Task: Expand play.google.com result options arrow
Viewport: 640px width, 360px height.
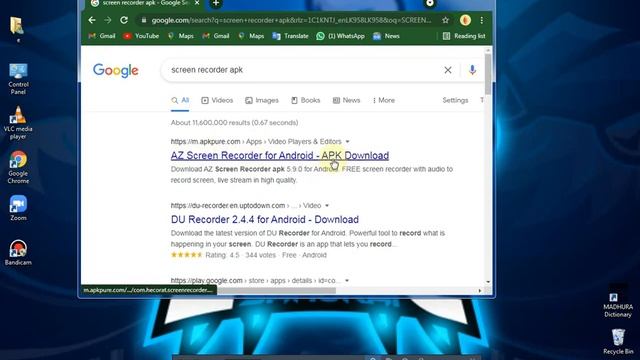Action: pyautogui.click(x=347, y=281)
